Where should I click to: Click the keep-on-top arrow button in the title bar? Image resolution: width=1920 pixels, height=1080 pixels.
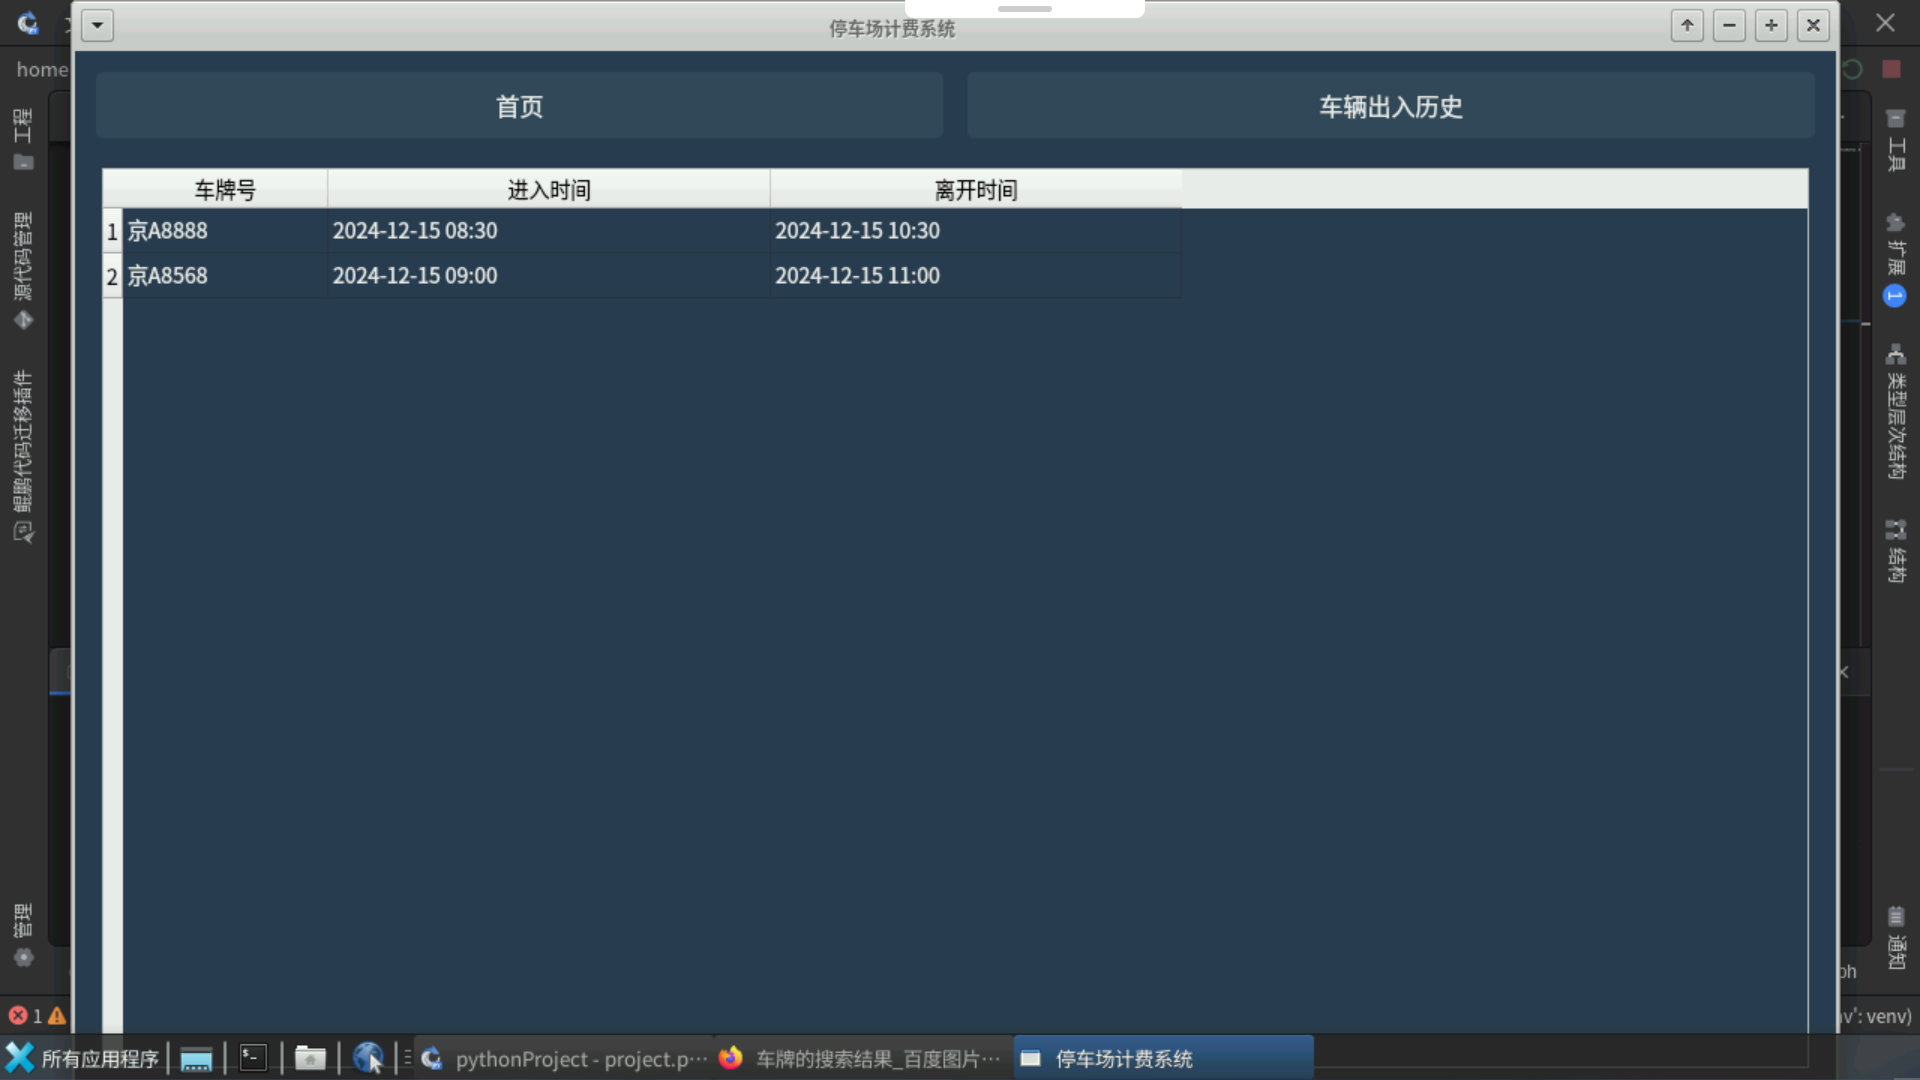pos(1686,25)
